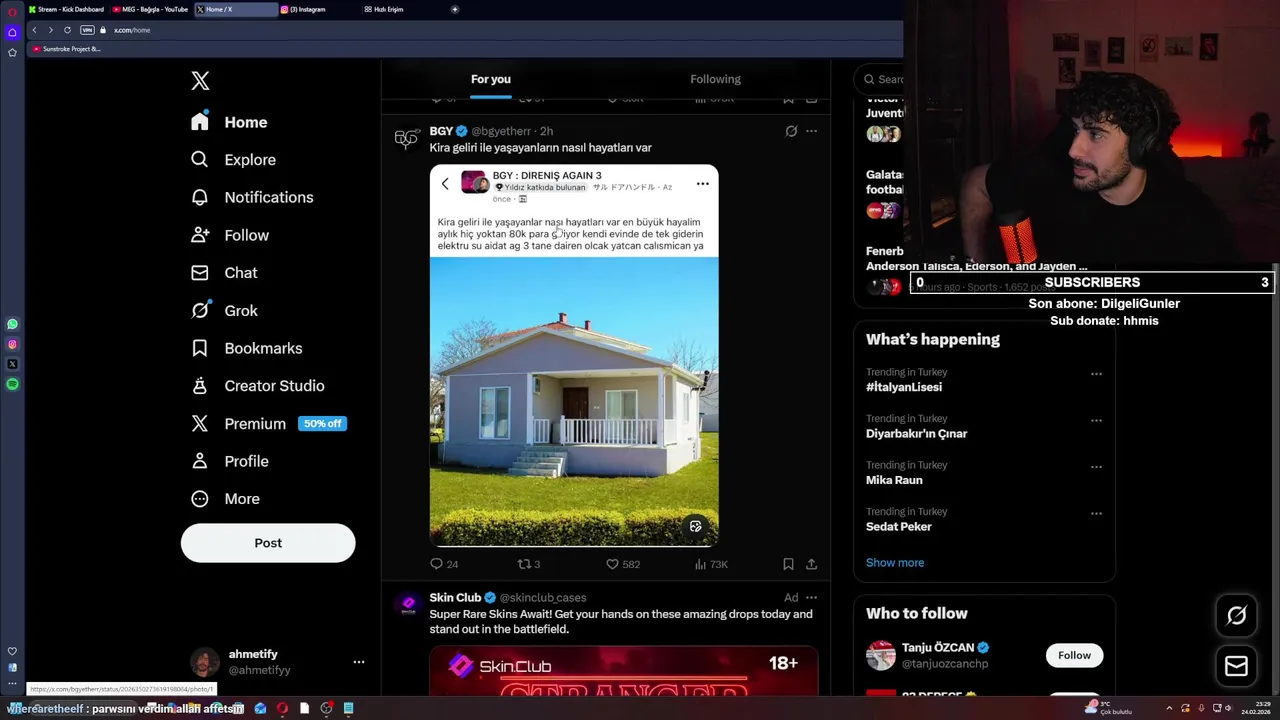Click the Post button
The height and width of the screenshot is (720, 1280).
[268, 543]
